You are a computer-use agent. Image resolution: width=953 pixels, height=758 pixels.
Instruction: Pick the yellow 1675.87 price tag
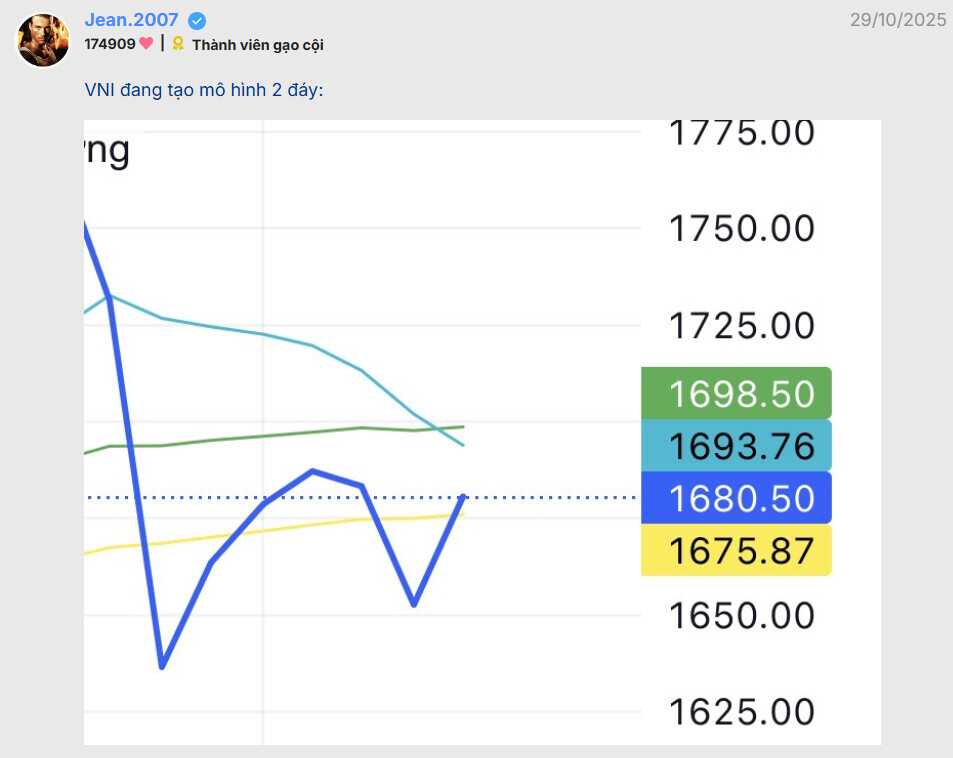[x=736, y=550]
